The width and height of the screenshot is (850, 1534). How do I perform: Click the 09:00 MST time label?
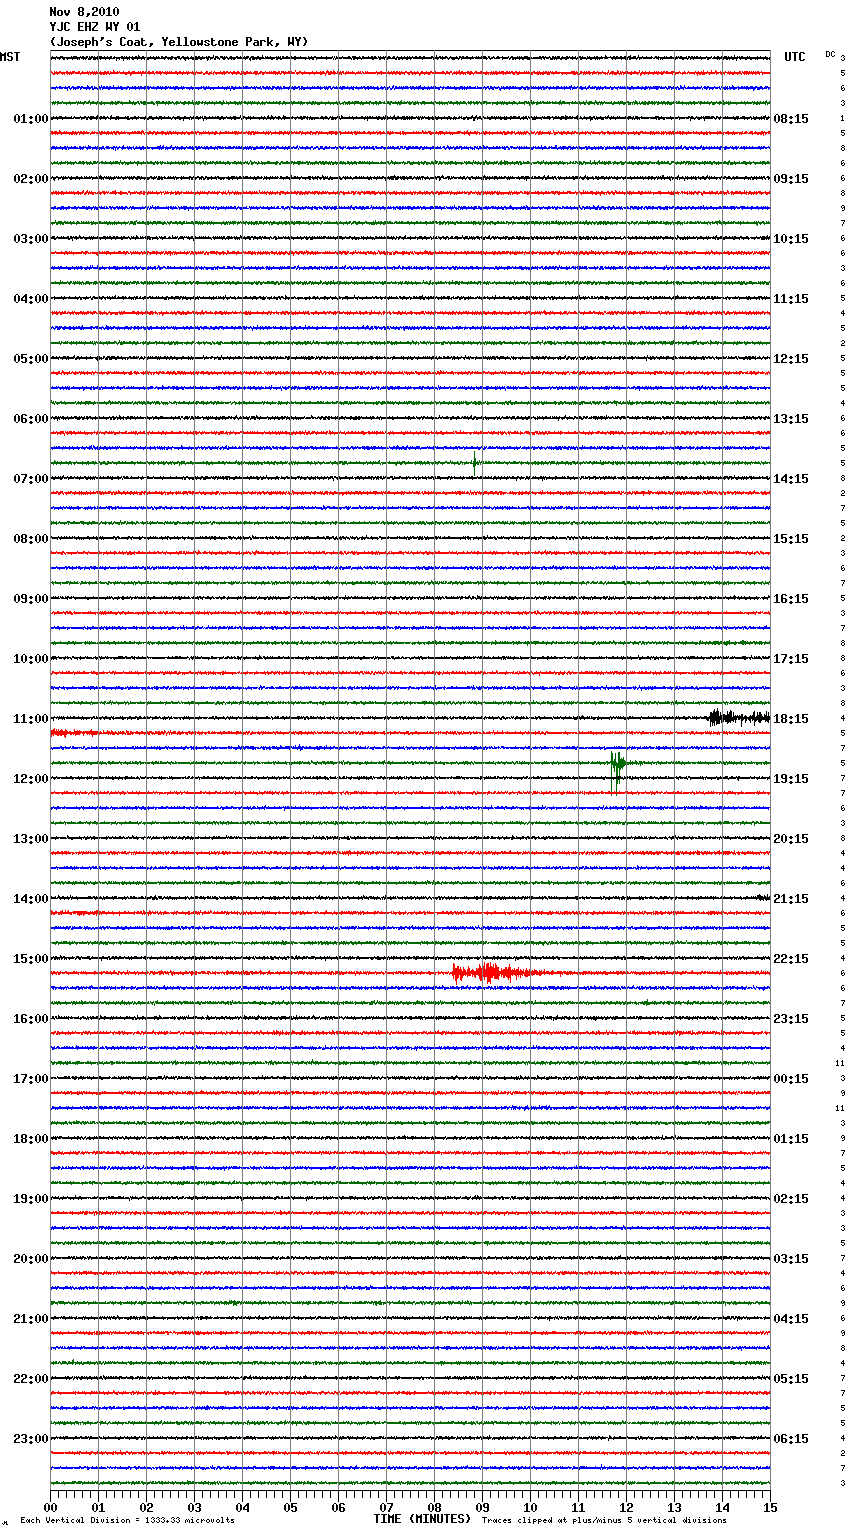point(30,599)
